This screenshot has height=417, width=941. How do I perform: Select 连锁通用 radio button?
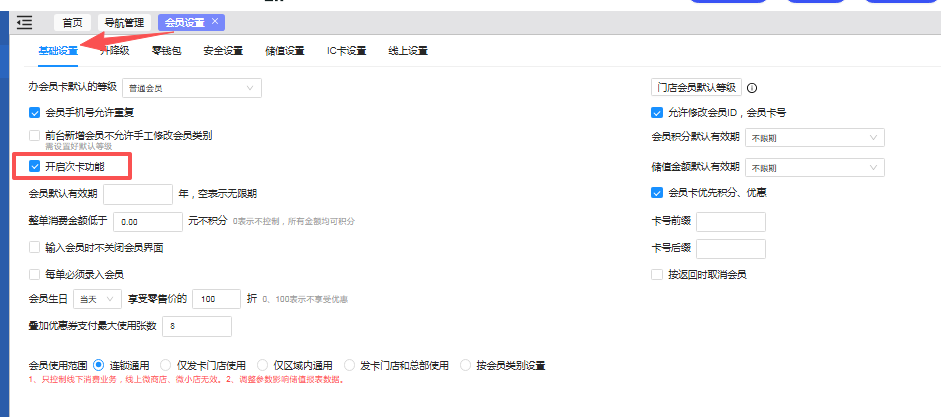tap(99, 365)
